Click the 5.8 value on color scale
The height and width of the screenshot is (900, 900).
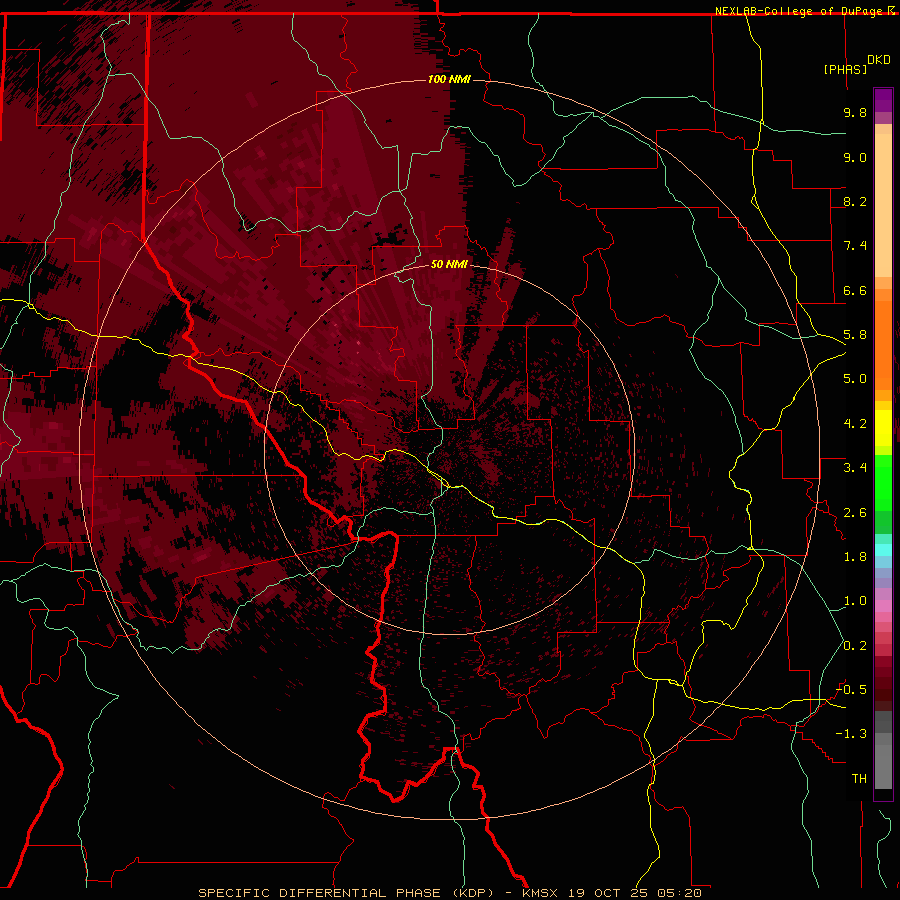tap(855, 335)
